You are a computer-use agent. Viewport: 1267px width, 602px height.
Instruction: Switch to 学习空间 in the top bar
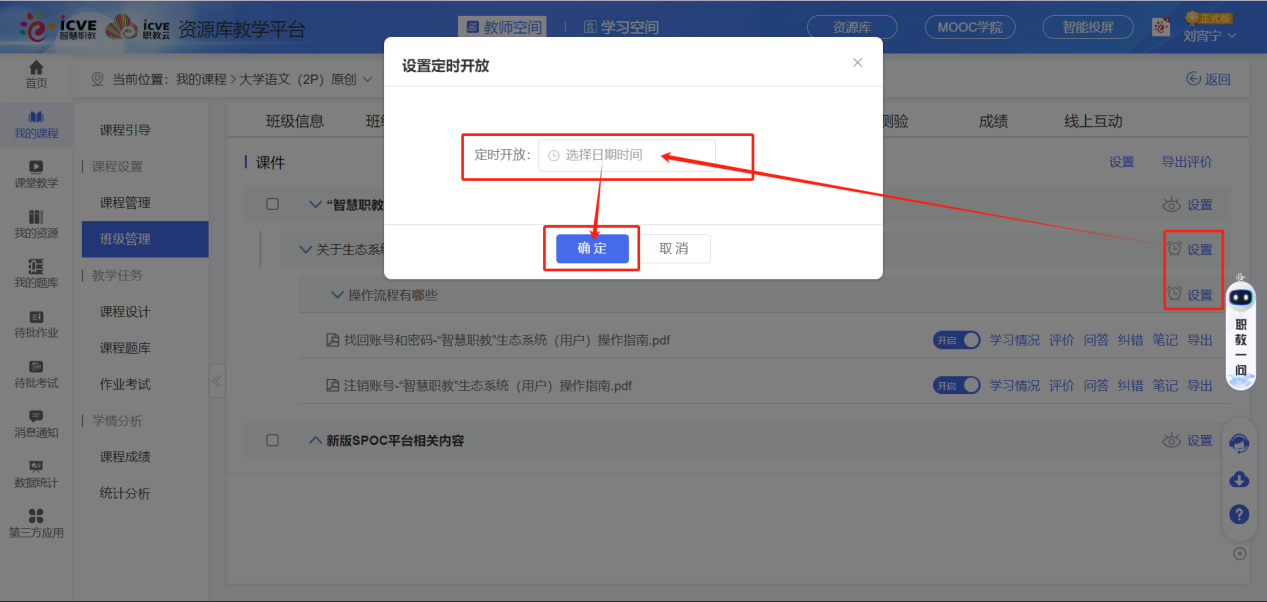click(621, 28)
